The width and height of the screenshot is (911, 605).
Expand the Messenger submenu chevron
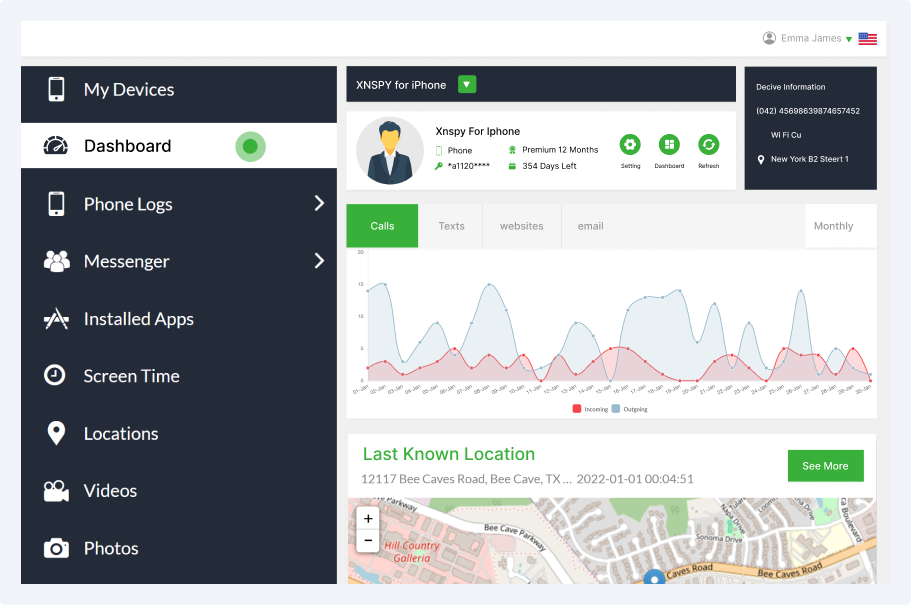point(319,261)
